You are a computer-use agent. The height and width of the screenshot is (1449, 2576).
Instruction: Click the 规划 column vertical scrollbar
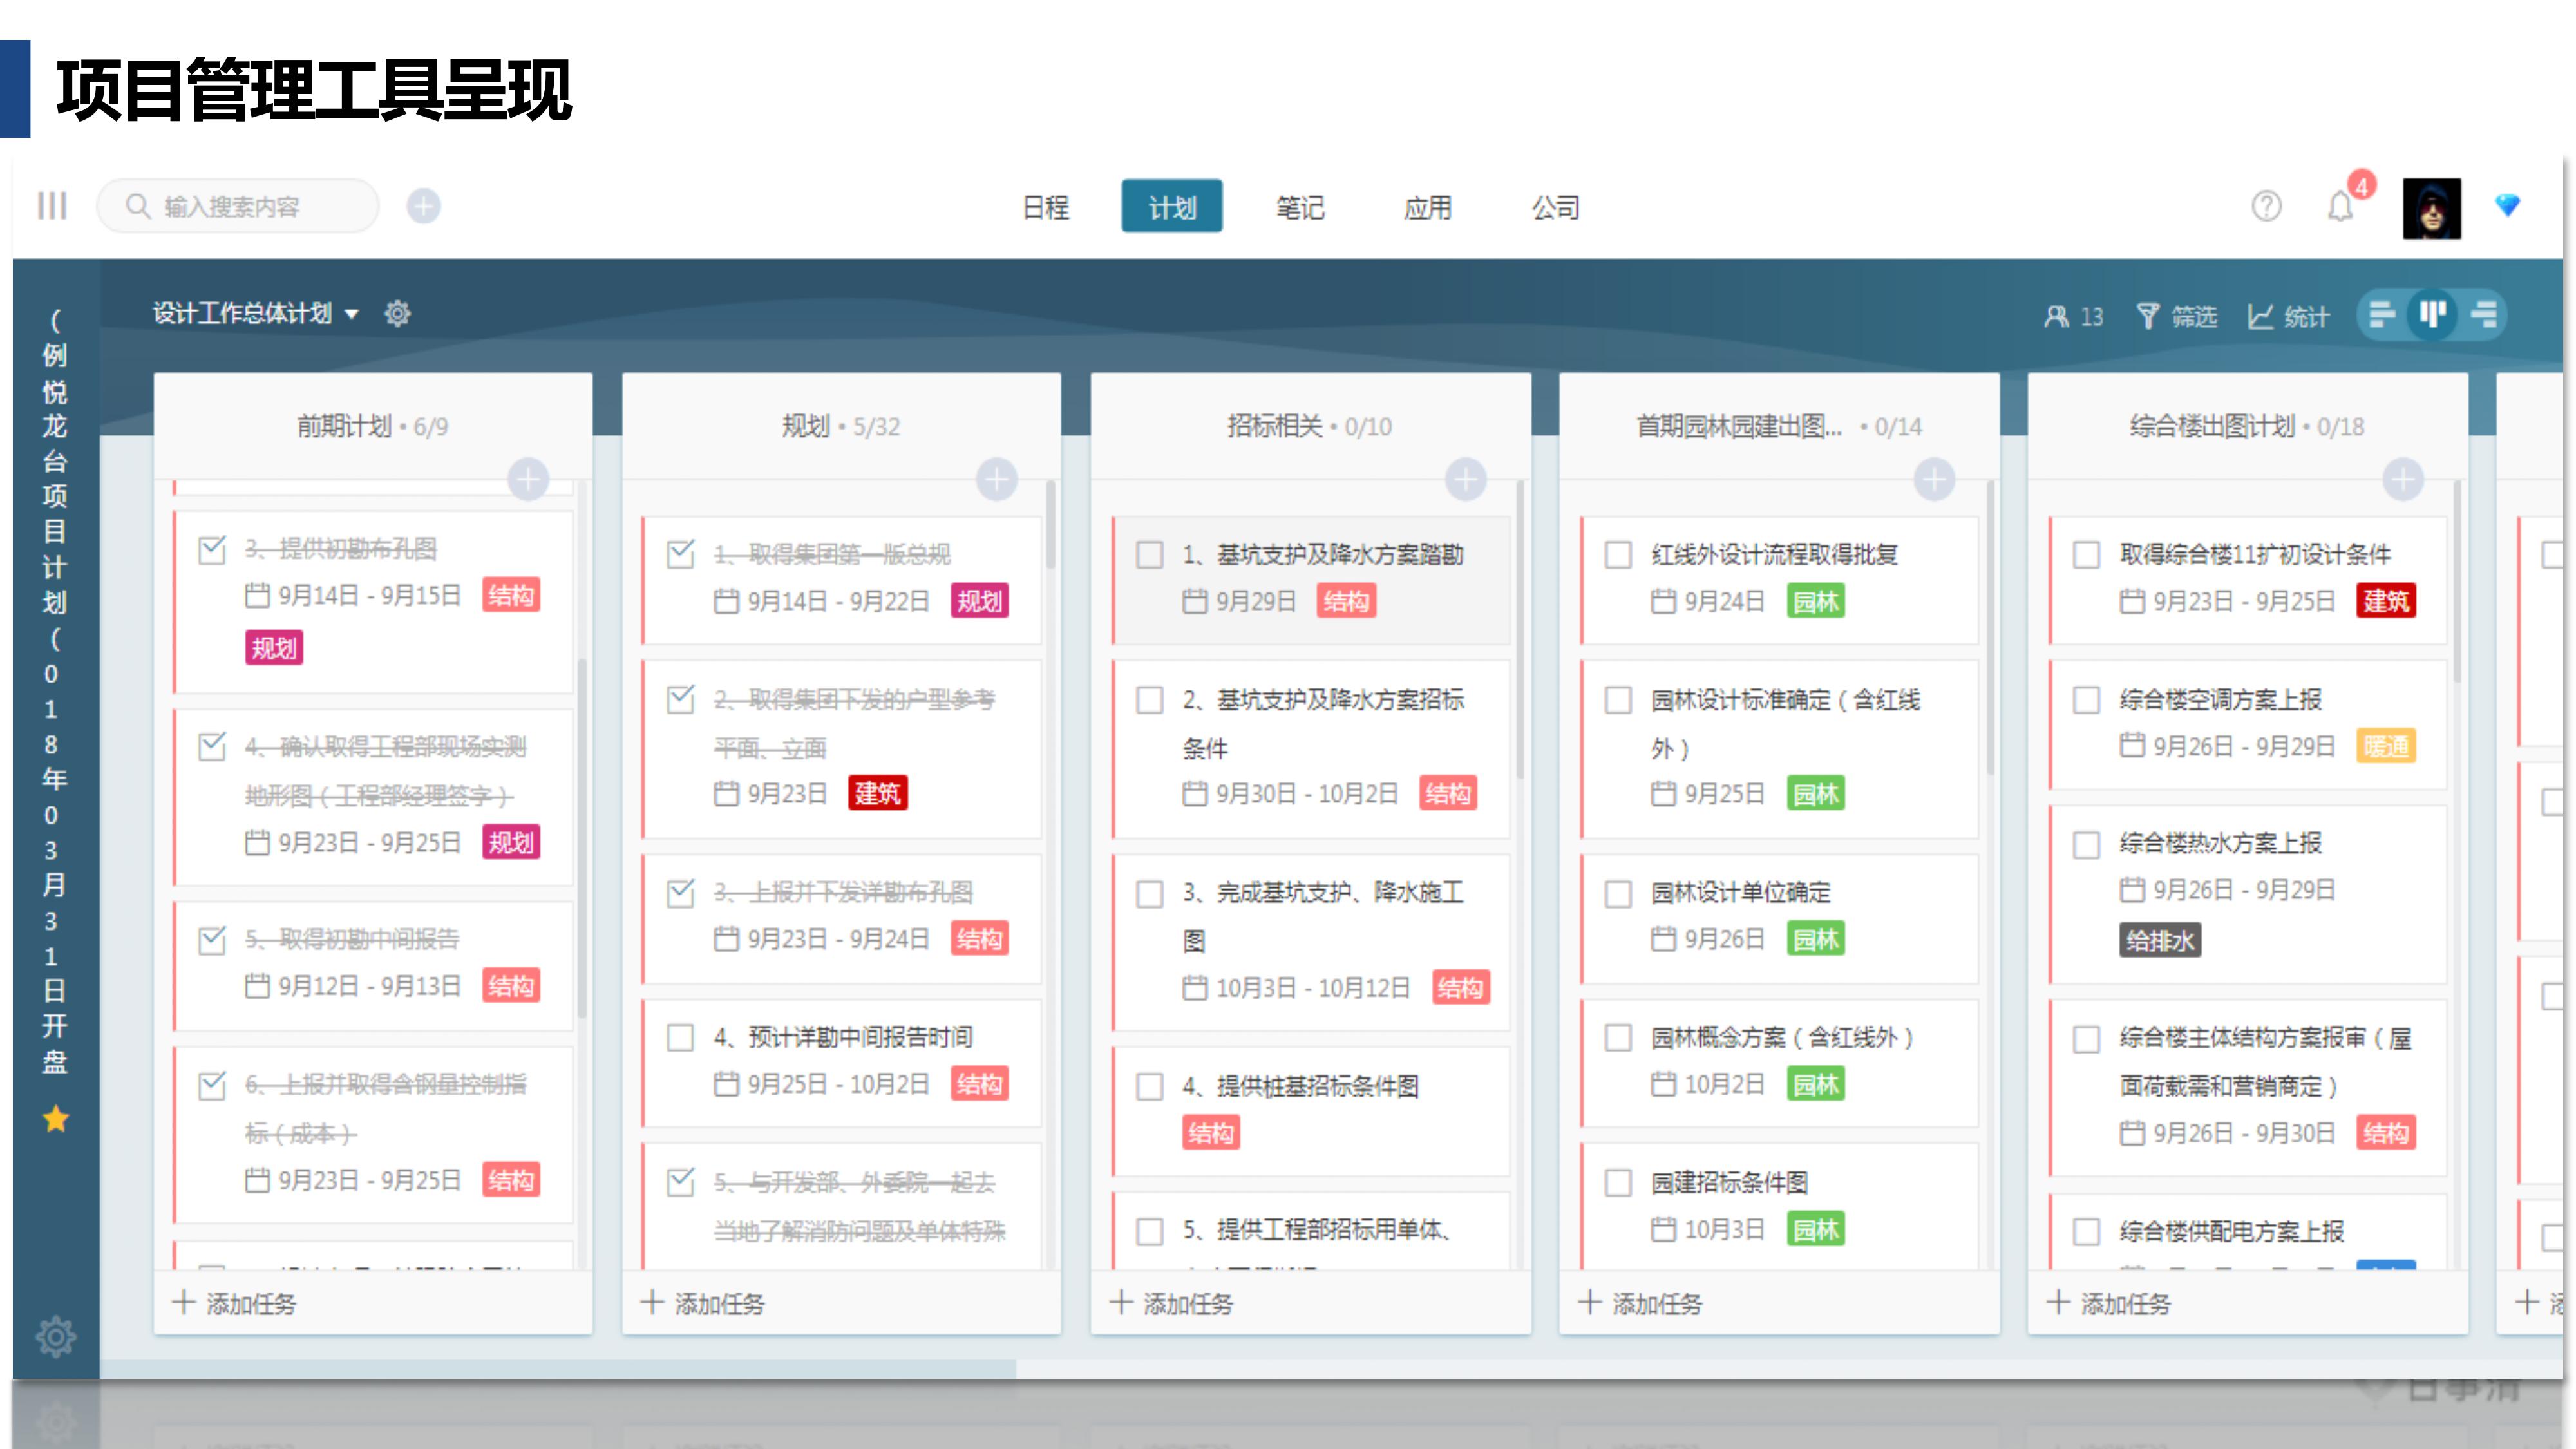pyautogui.click(x=1050, y=525)
